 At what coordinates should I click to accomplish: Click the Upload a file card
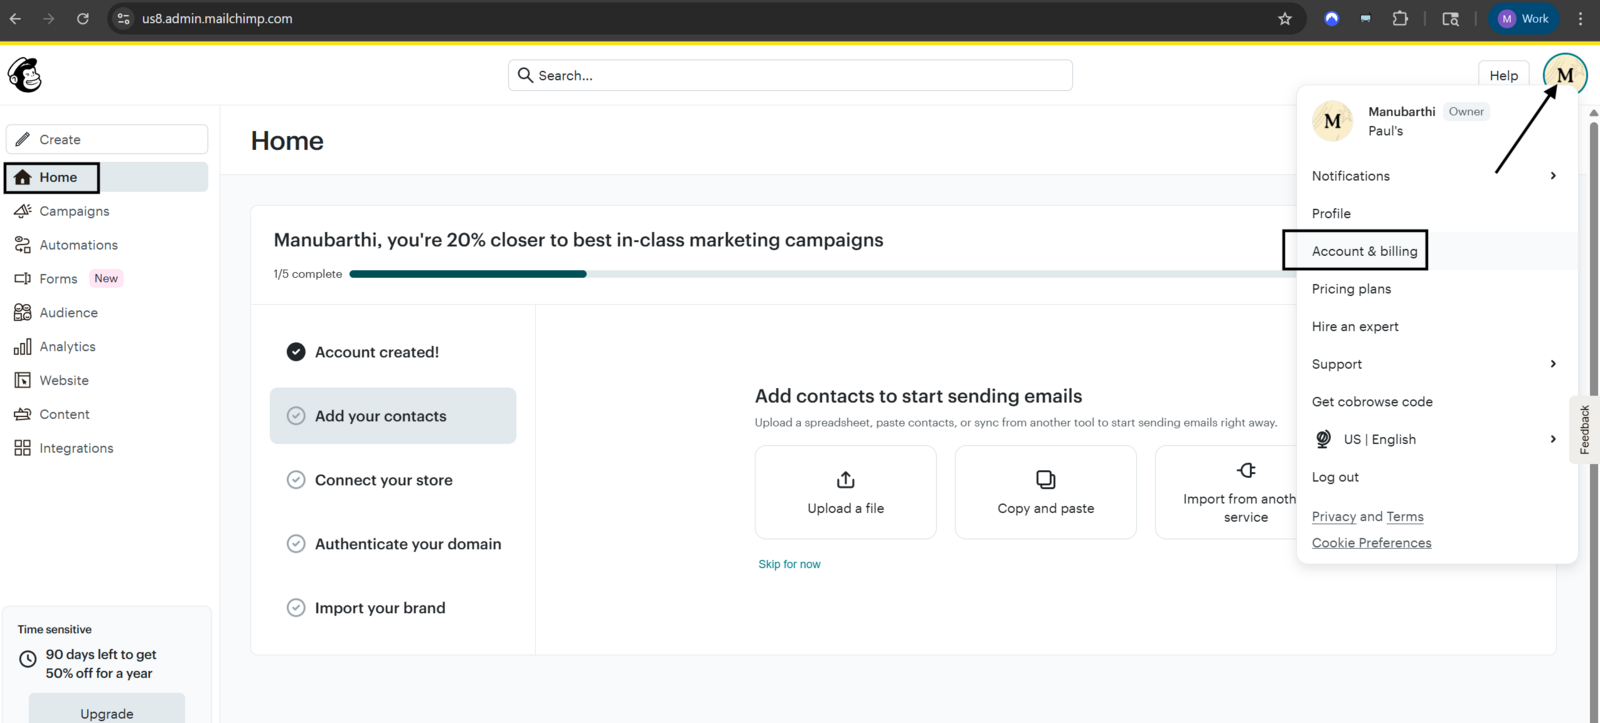(x=846, y=492)
